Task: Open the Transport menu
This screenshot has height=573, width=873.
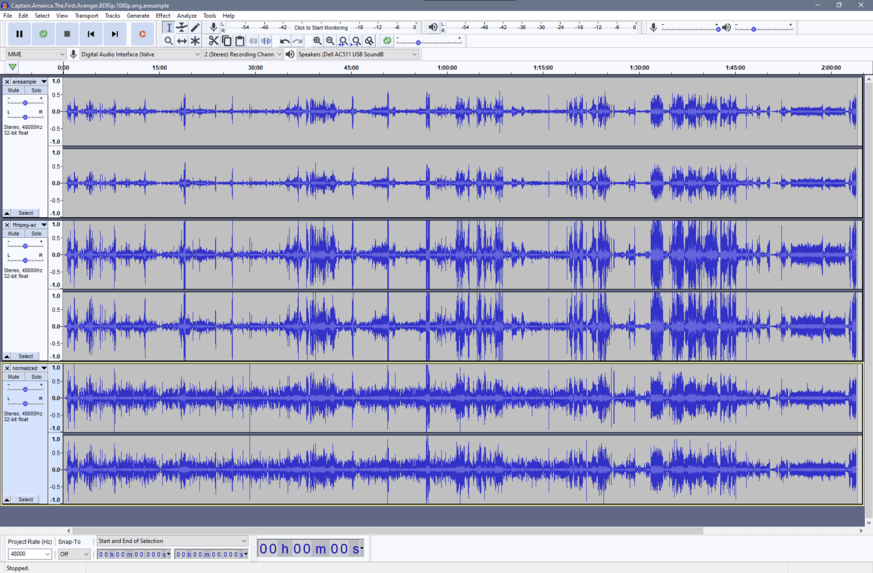Action: (x=86, y=16)
